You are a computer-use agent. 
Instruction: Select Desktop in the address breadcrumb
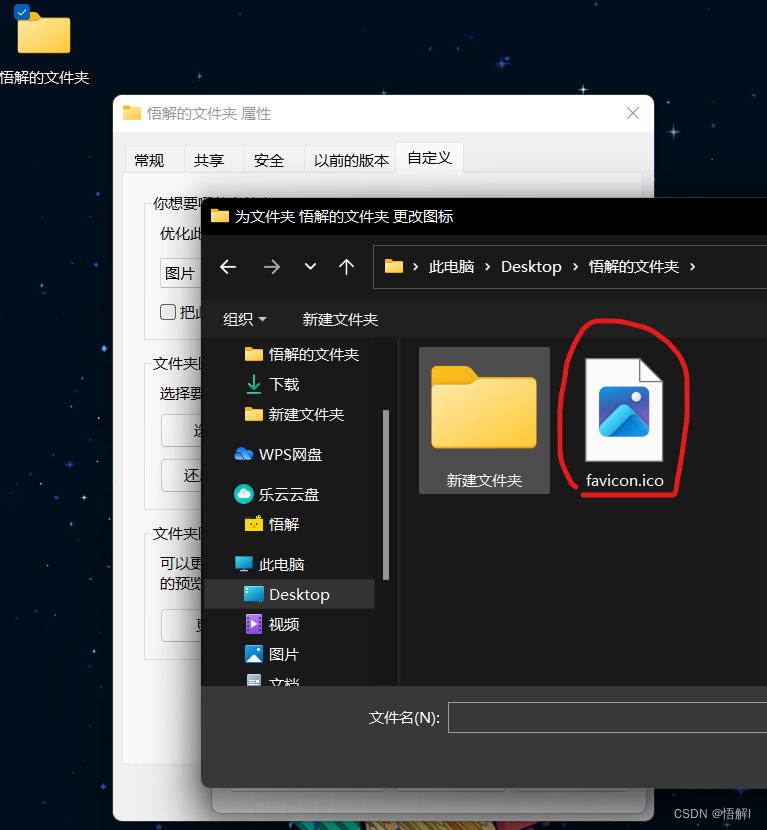(x=531, y=267)
